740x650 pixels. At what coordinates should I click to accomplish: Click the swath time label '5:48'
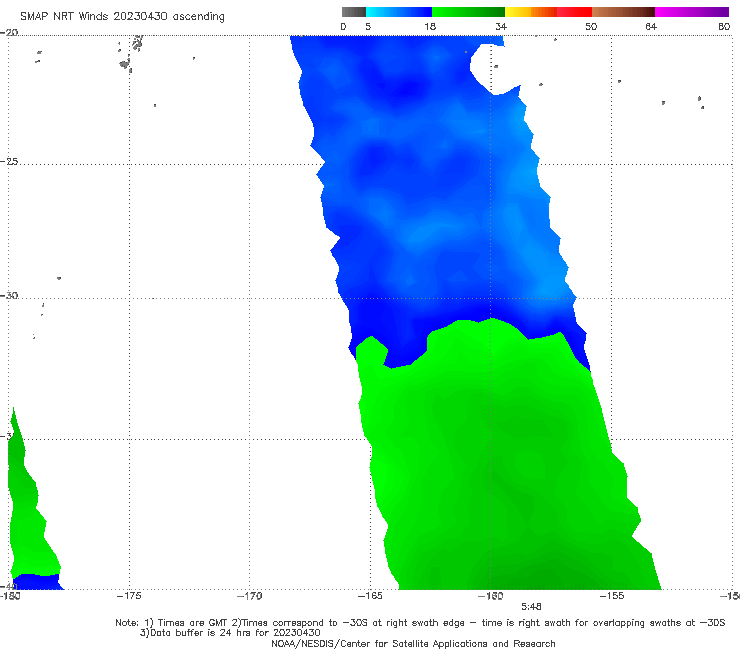[x=531, y=607]
